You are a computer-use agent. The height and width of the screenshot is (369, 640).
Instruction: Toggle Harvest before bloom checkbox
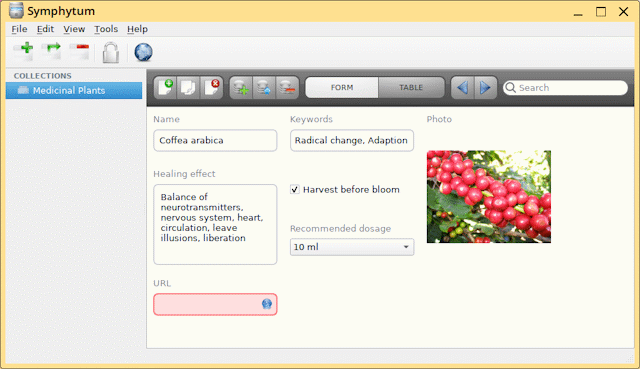pyautogui.click(x=295, y=189)
